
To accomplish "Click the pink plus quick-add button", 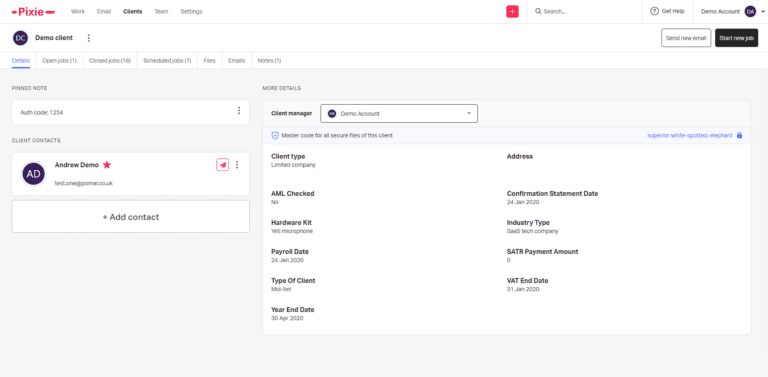I will coord(512,12).
